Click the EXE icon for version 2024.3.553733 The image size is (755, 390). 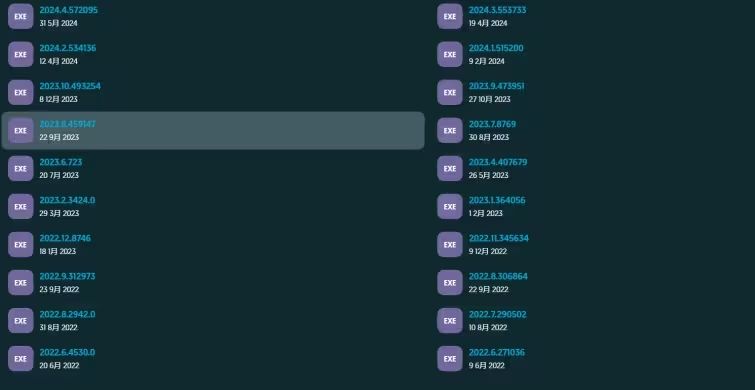click(x=450, y=16)
